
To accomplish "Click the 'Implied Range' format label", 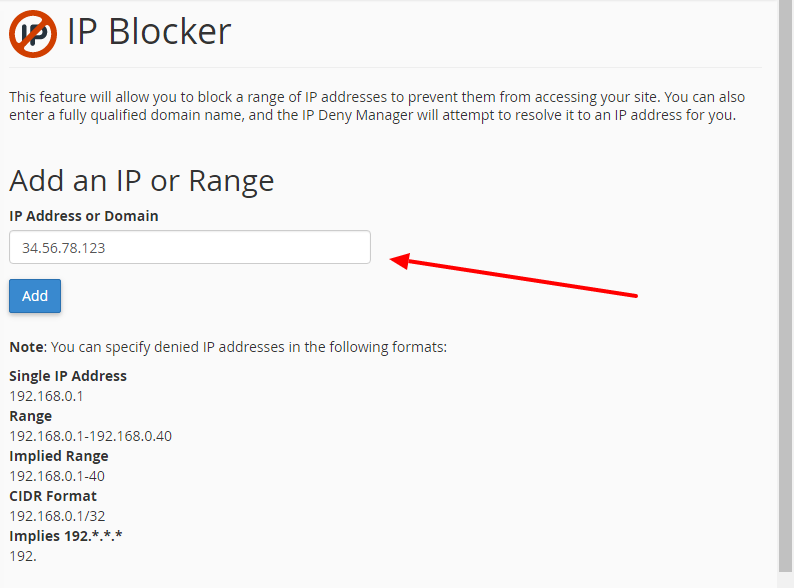I will (x=59, y=456).
